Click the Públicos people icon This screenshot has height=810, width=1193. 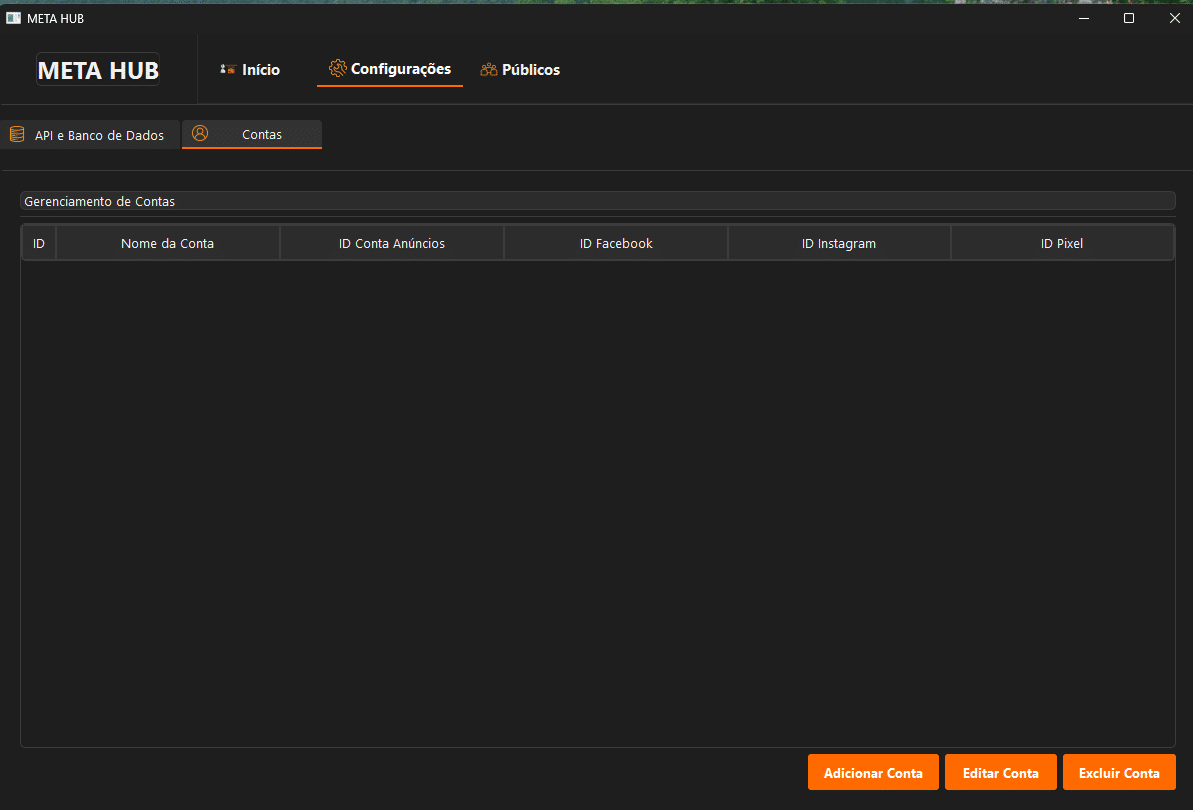[488, 69]
